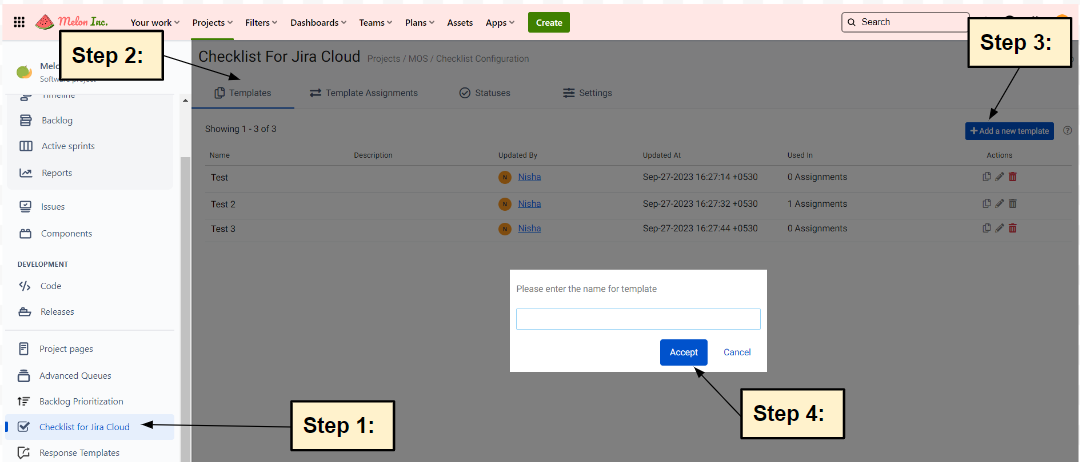Click Add a new template button

pyautogui.click(x=1009, y=131)
